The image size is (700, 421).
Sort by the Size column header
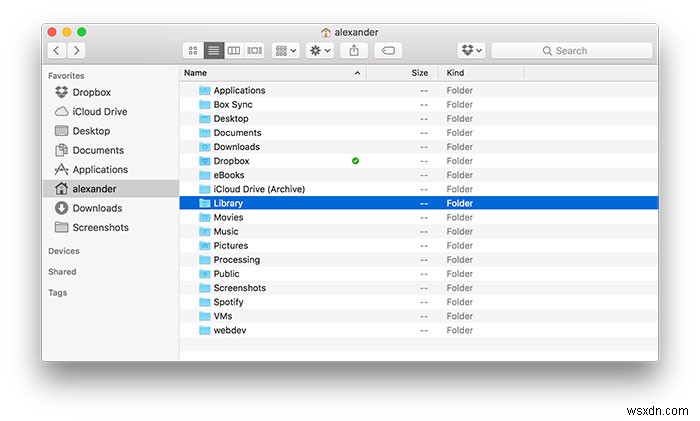420,73
